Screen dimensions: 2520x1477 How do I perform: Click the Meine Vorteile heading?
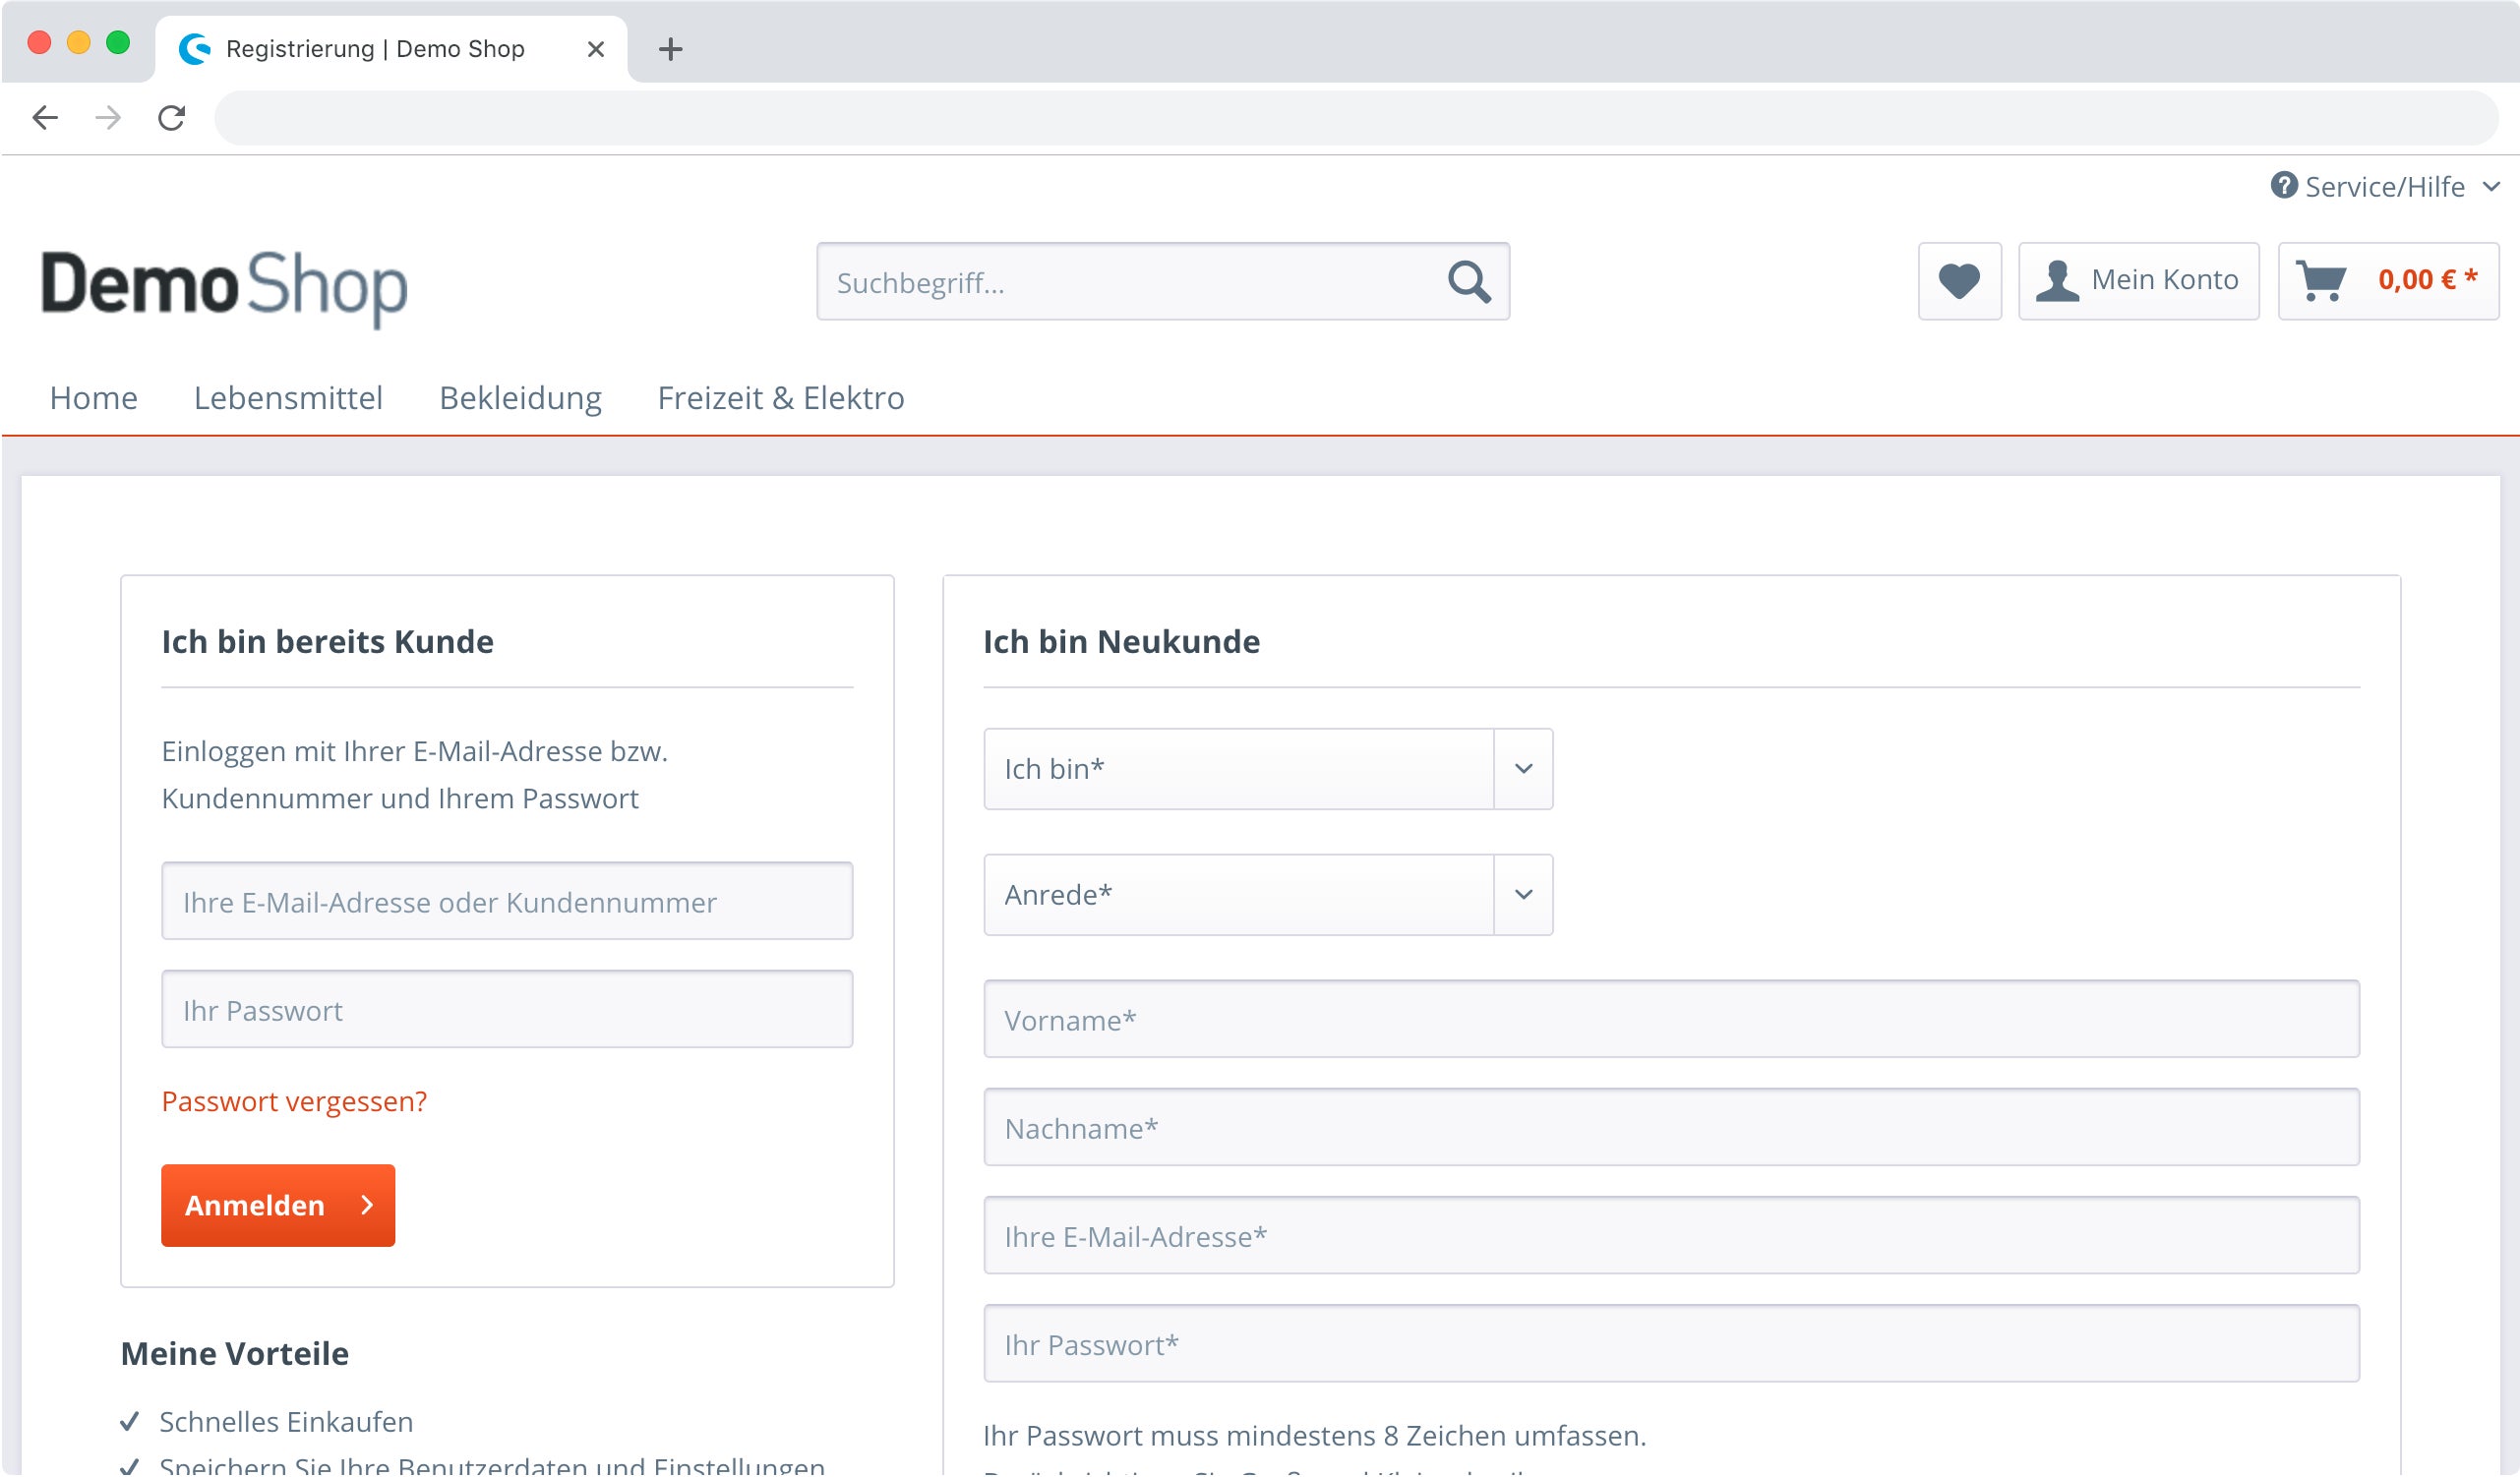pos(235,1354)
